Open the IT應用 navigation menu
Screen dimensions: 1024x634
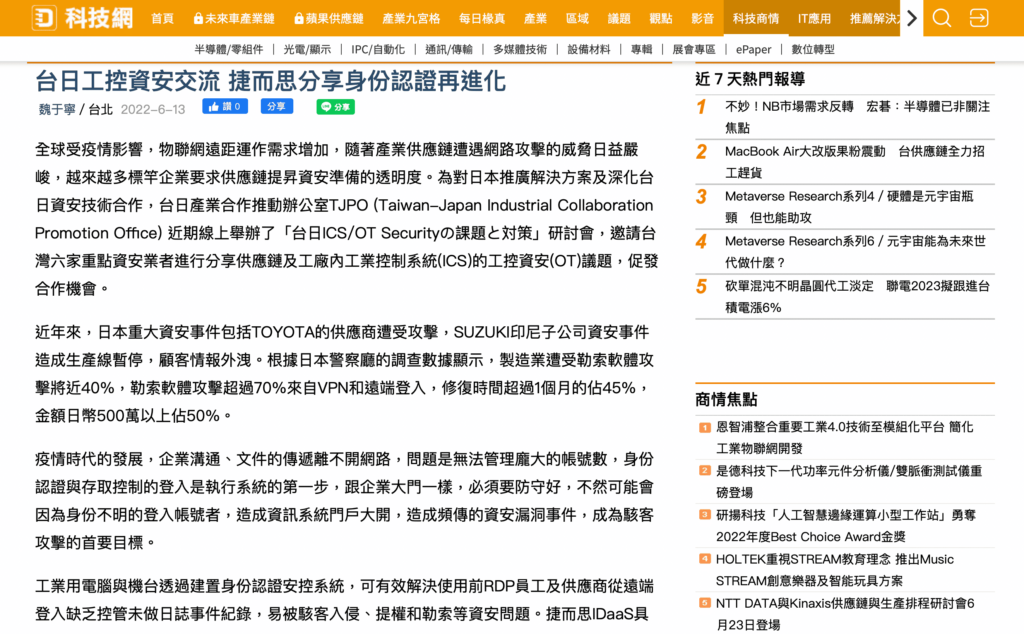coord(814,18)
